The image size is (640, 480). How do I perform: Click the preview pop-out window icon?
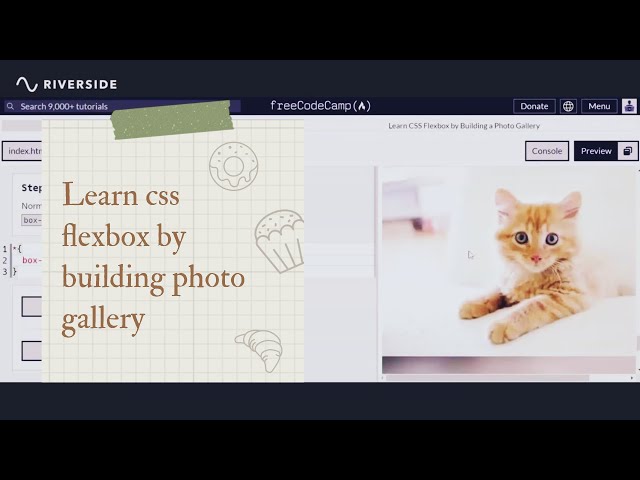pyautogui.click(x=628, y=151)
